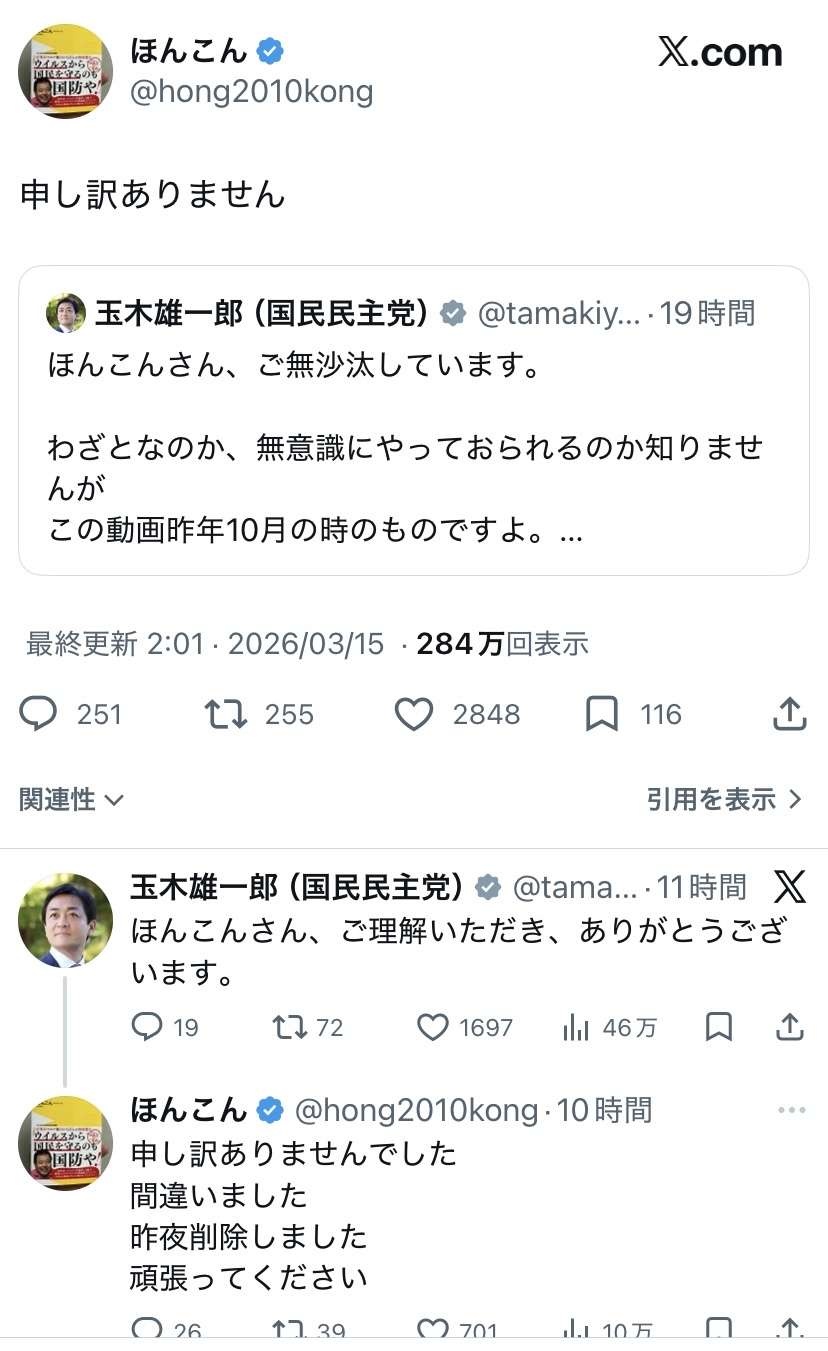Bookmark the main post with 116 saves
Image resolution: width=828 pixels, height=1351 pixels.
click(602, 714)
